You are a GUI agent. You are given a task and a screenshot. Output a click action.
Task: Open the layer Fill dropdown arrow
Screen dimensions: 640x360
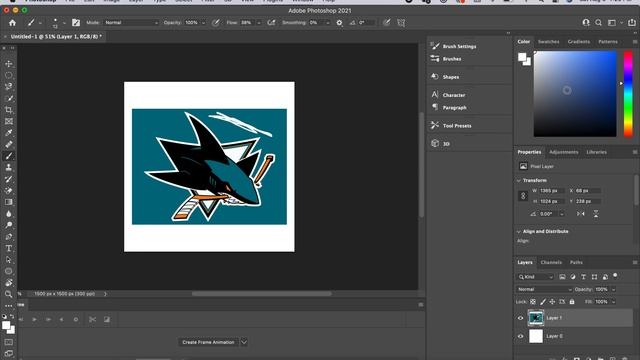(x=613, y=302)
